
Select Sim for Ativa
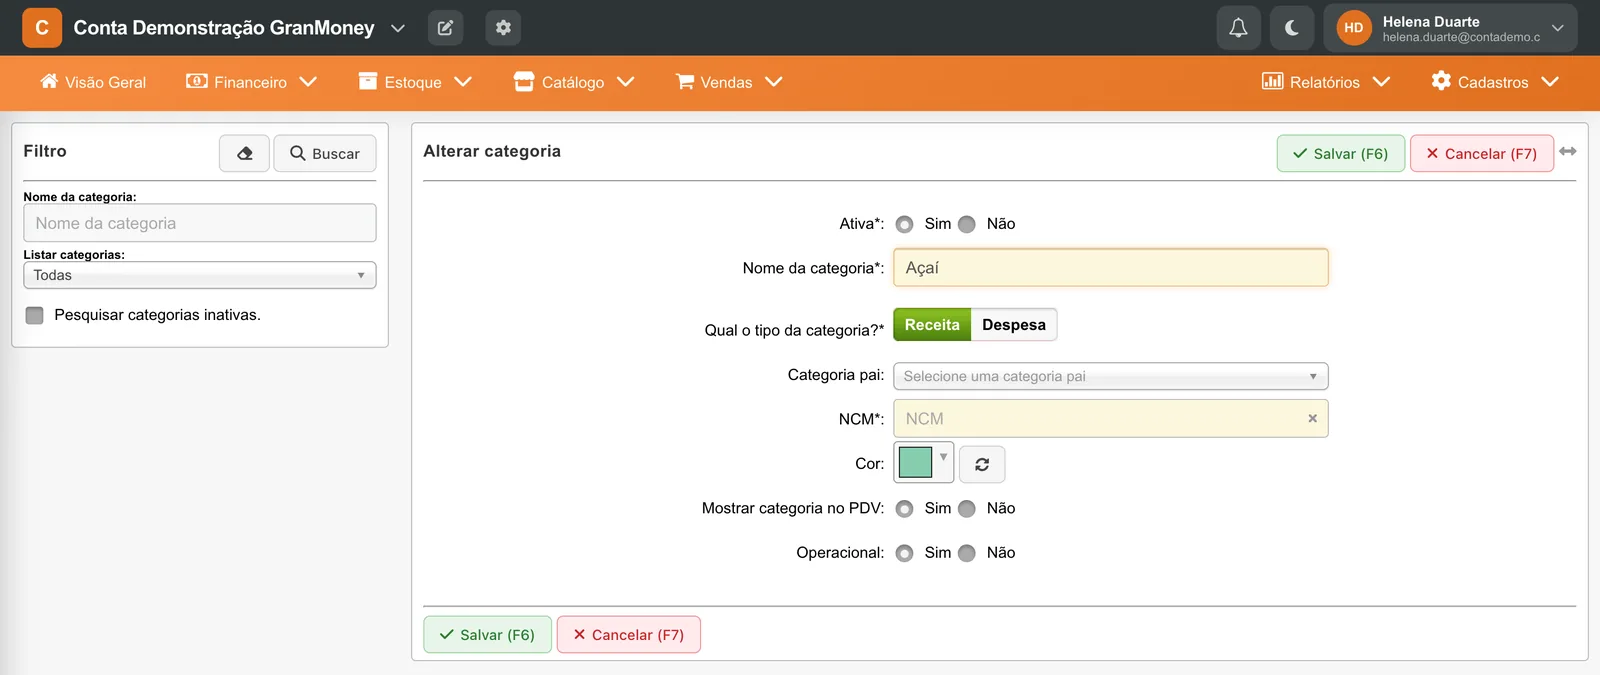pos(905,224)
